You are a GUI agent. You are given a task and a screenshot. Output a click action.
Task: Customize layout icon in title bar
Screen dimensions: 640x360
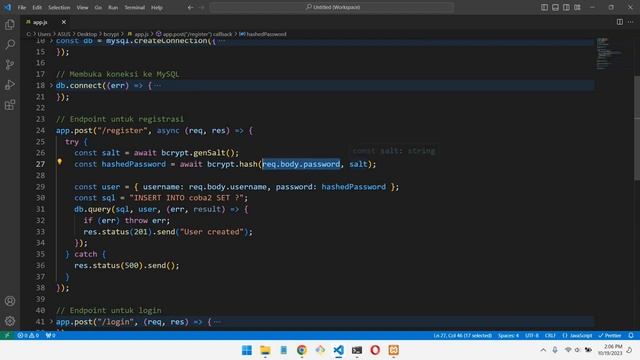[577, 7]
